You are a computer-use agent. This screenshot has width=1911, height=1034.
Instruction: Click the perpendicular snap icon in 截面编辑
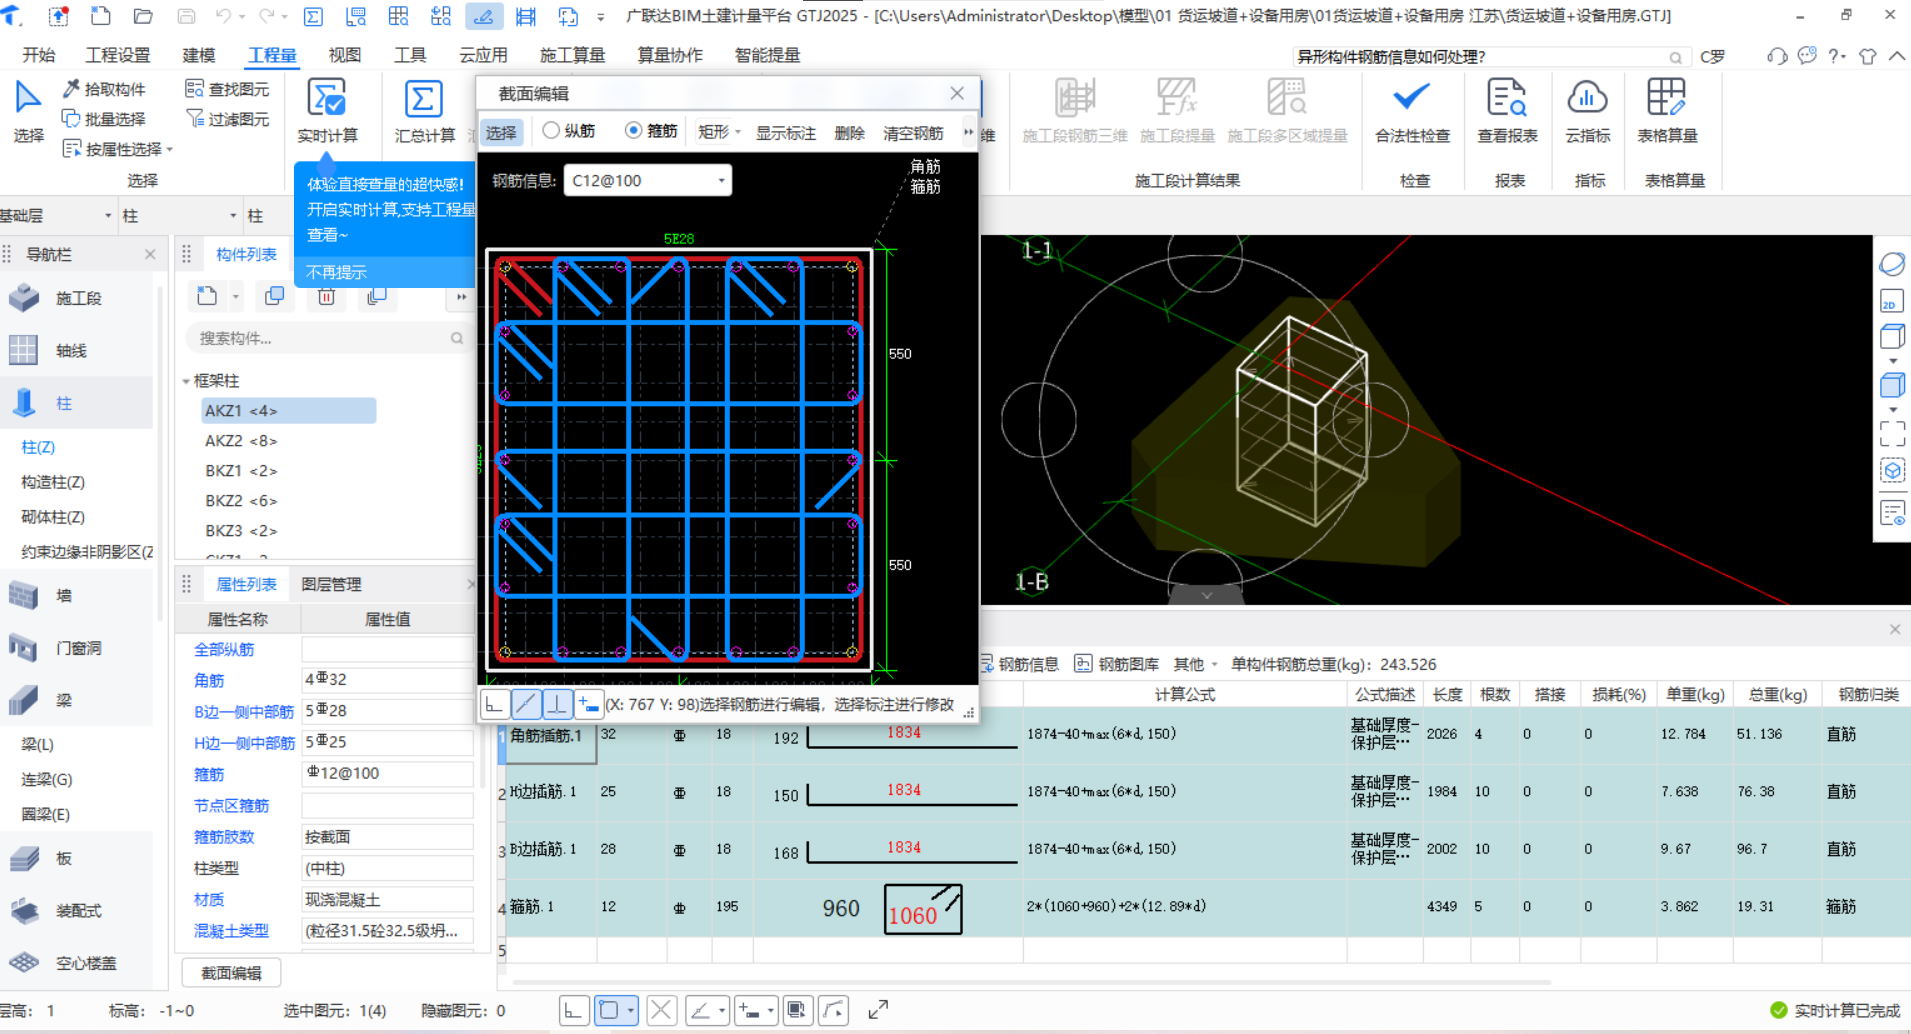click(557, 704)
